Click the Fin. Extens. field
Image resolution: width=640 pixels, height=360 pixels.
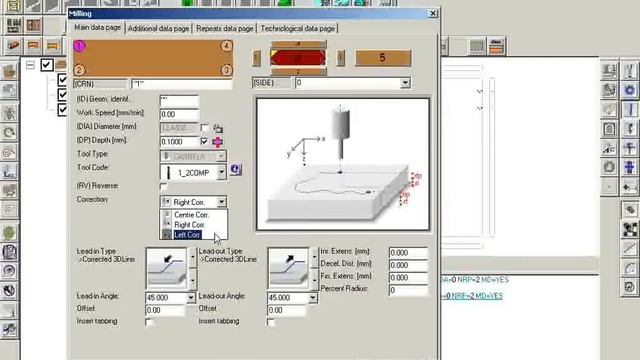click(408, 278)
